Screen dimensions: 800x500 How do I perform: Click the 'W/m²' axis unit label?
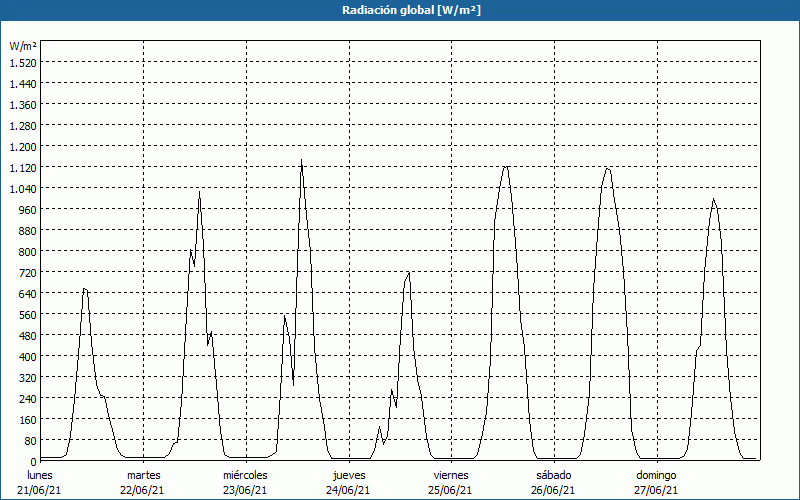(x=23, y=46)
